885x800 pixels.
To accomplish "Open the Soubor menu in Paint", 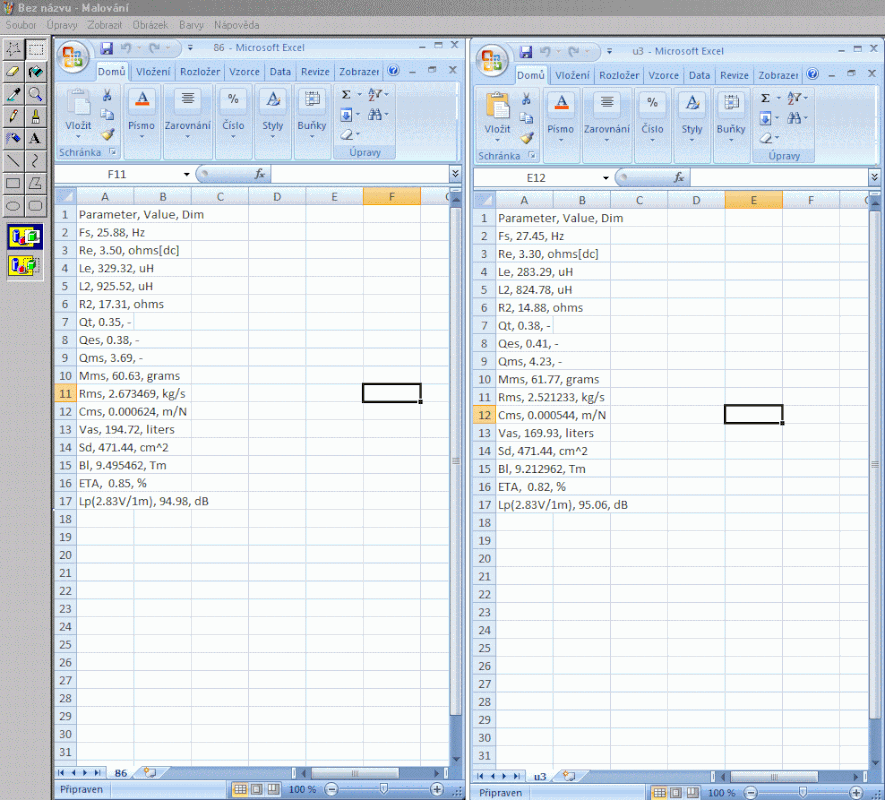I will click(21, 25).
